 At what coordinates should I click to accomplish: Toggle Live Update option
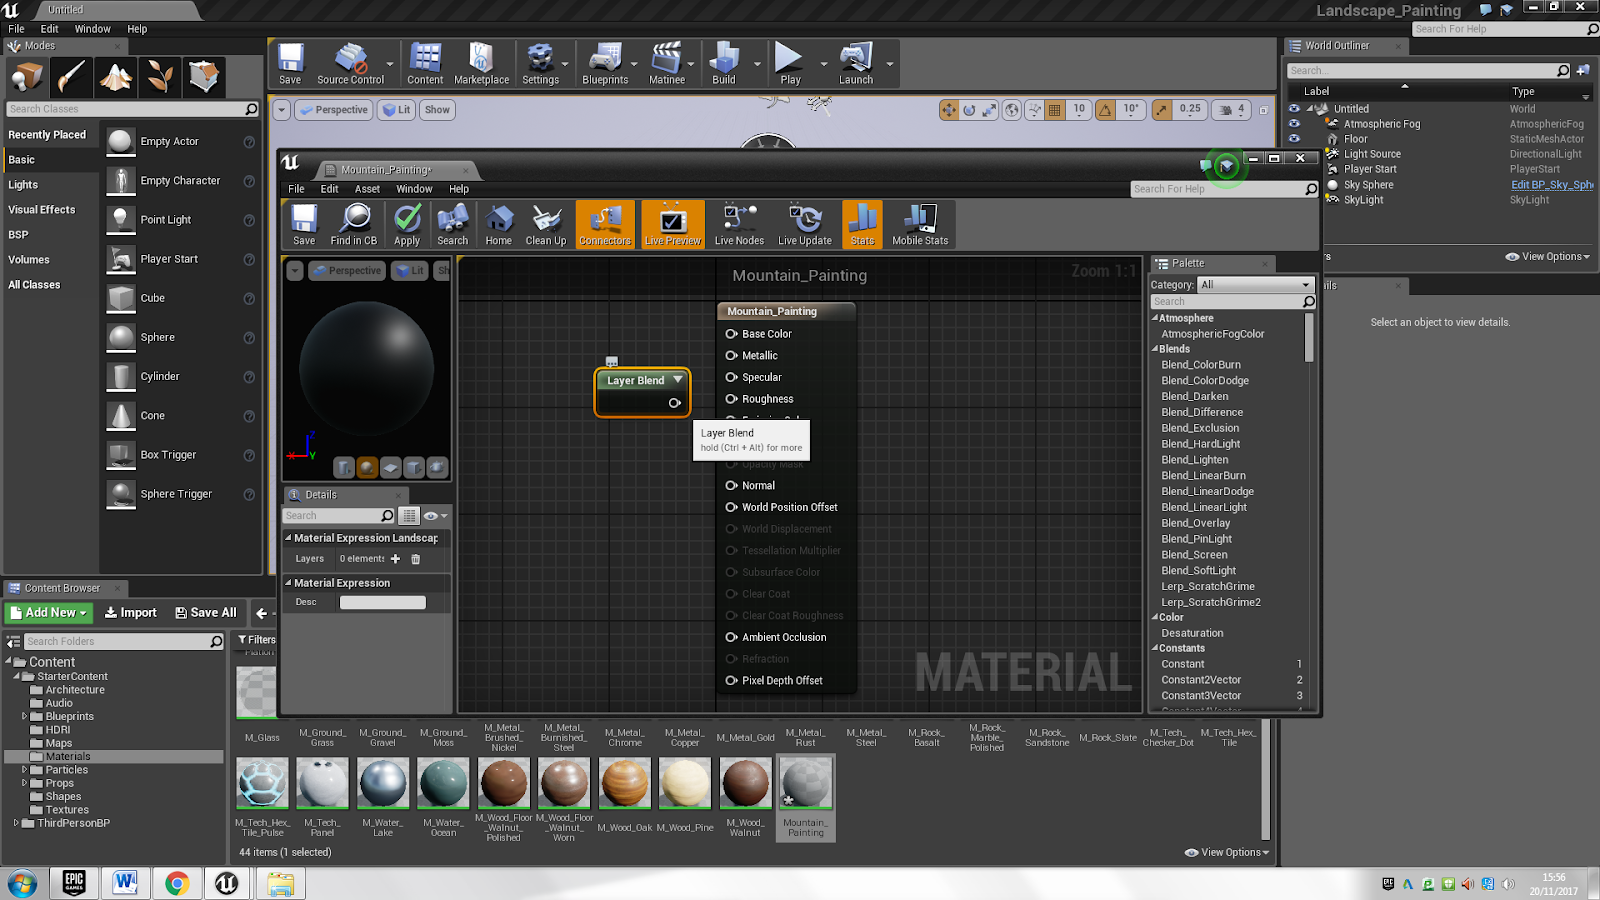click(805, 224)
